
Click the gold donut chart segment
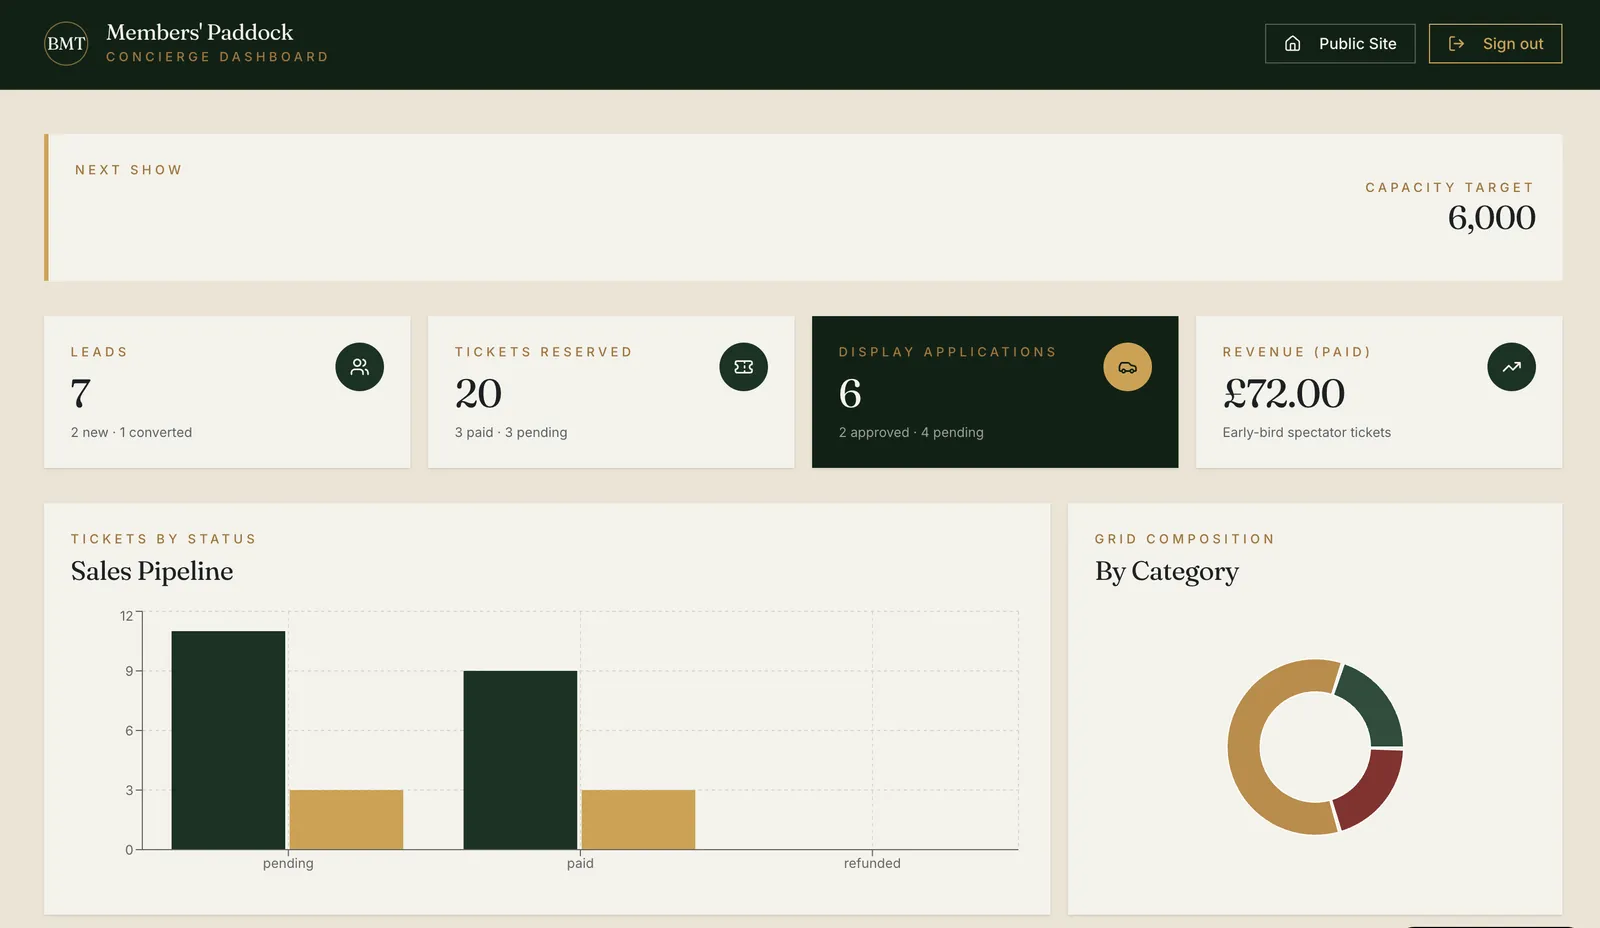[1243, 746]
